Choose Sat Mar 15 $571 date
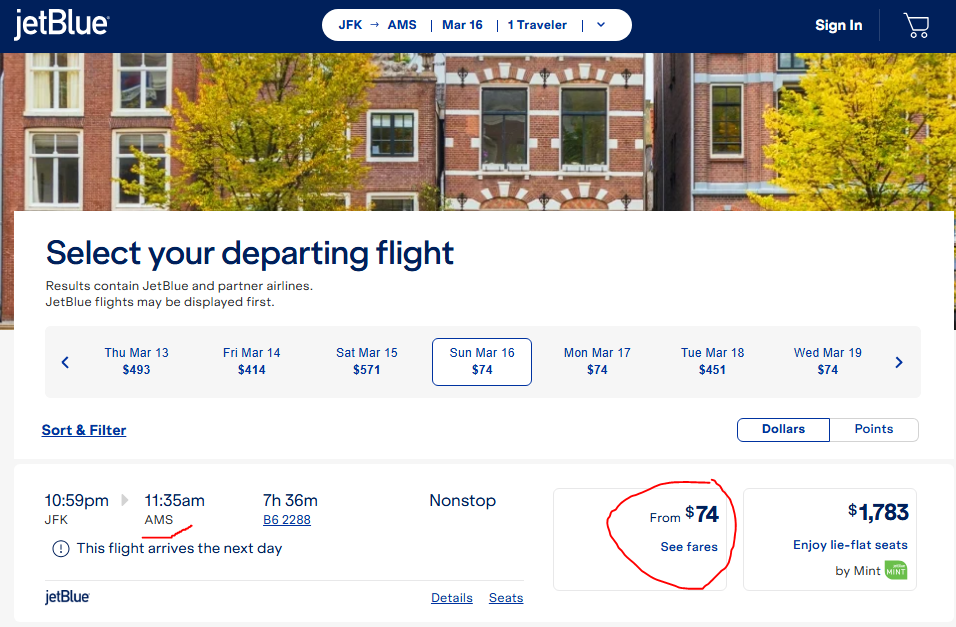 366,362
